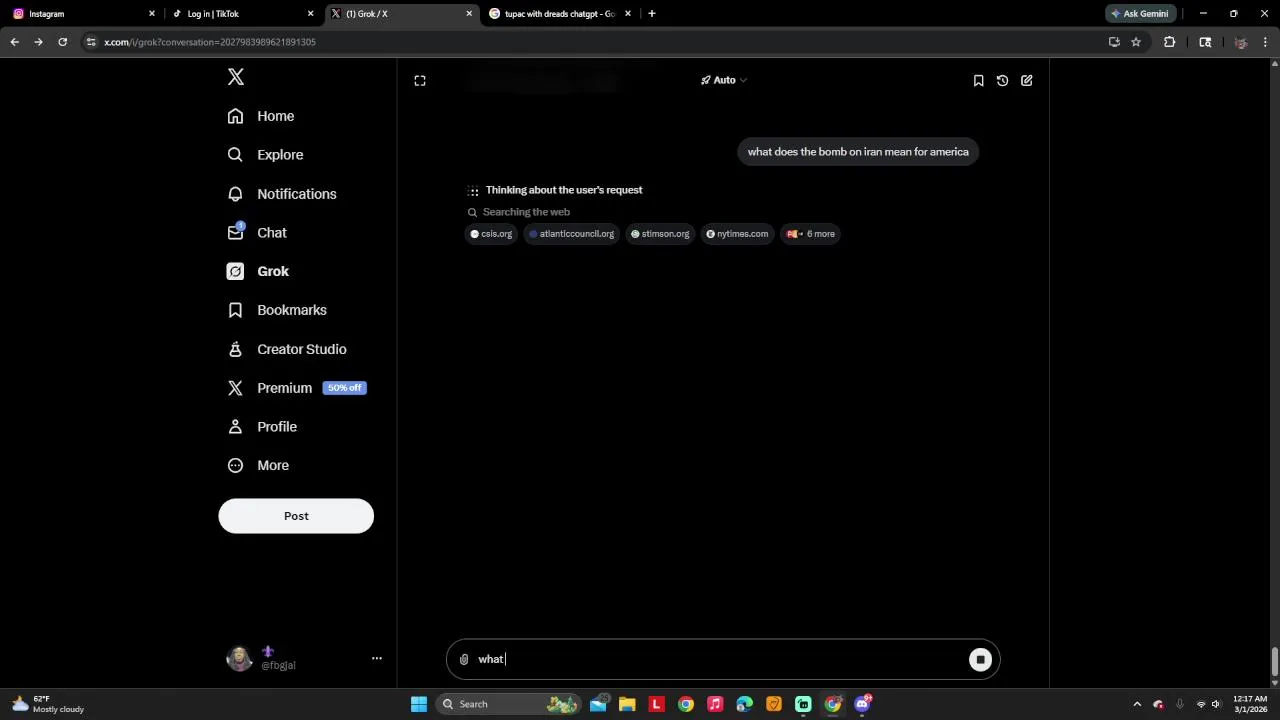The width and height of the screenshot is (1280, 720).
Task: Go forward in browser history
Action: 38,42
